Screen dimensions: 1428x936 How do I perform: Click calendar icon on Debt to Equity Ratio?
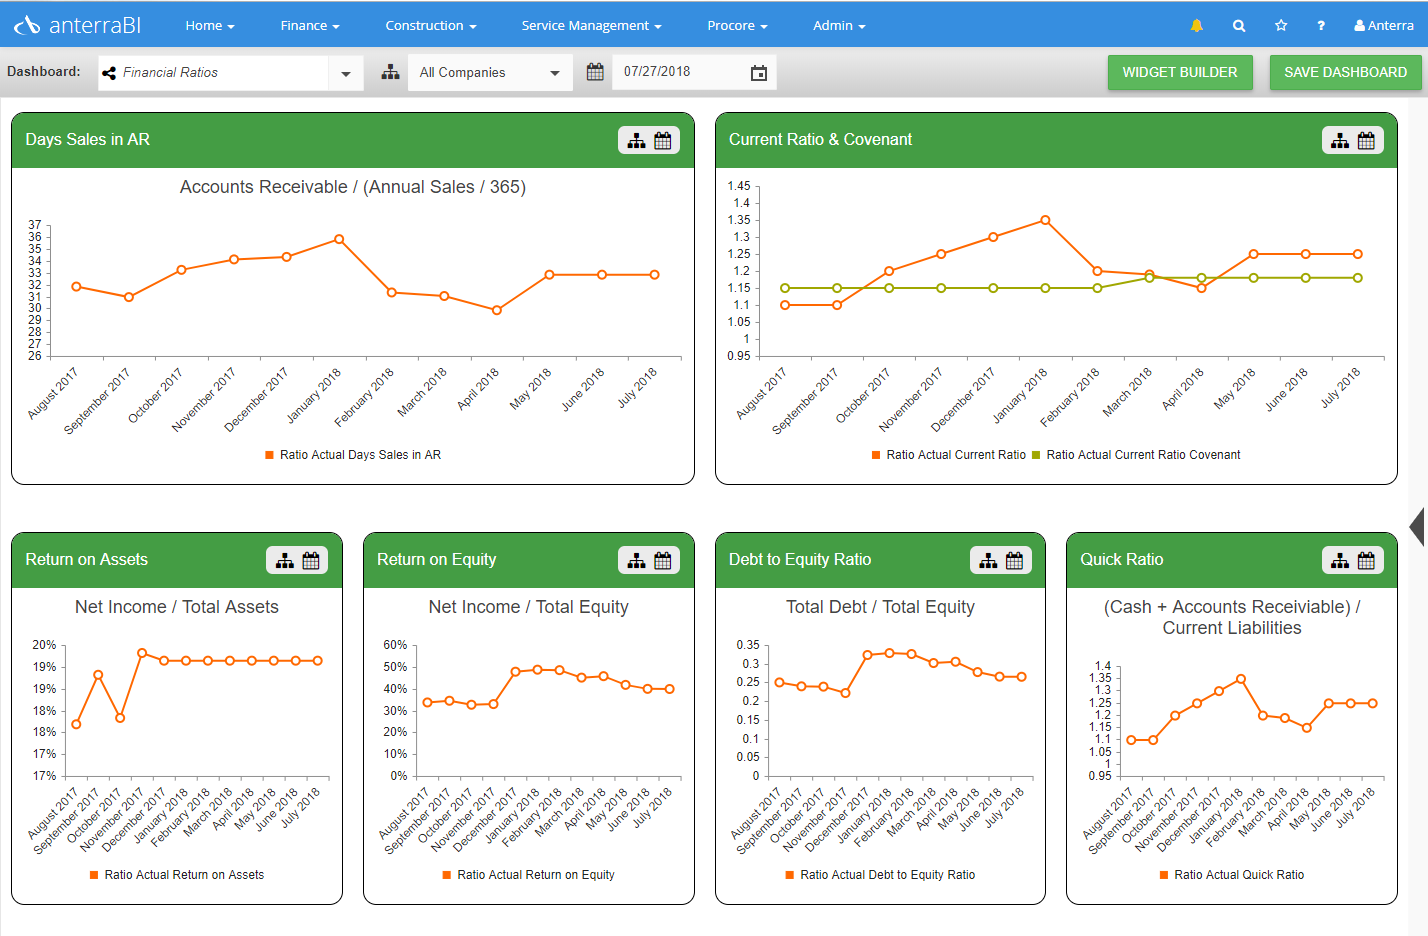click(1014, 561)
